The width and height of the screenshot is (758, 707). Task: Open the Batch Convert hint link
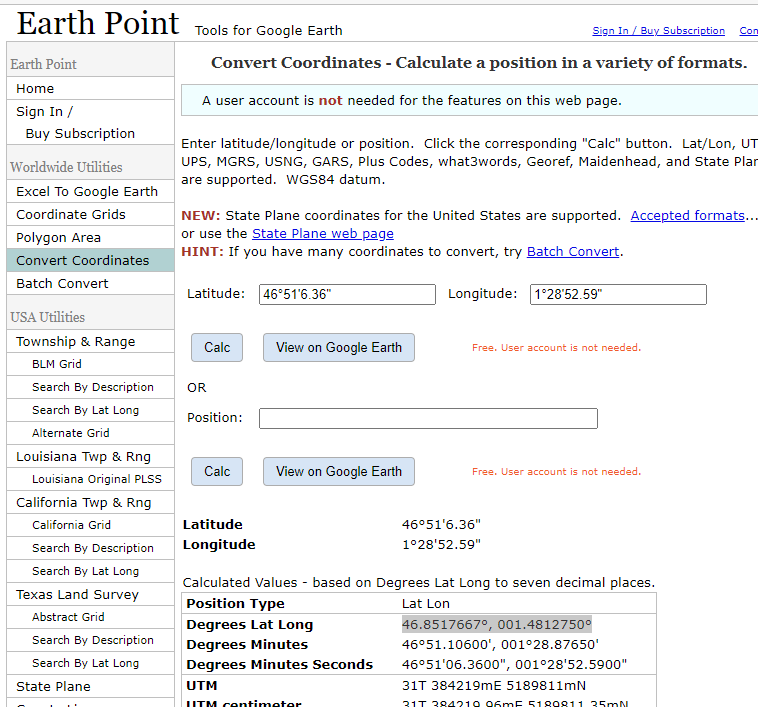tap(573, 252)
